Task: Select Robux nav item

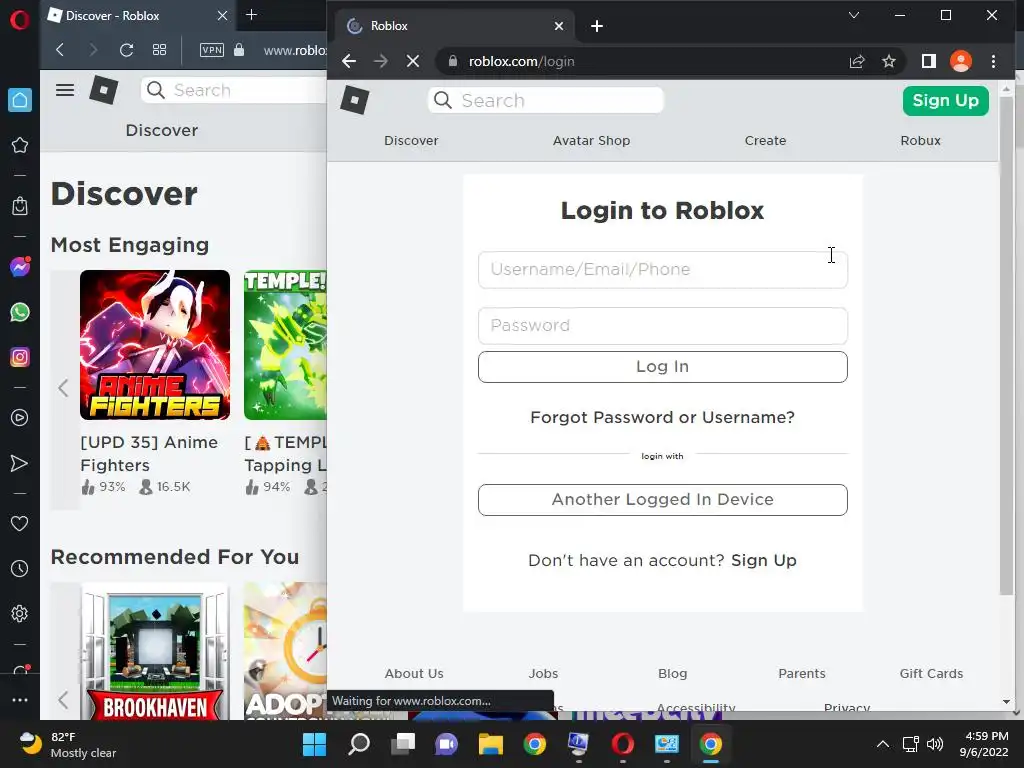Action: coord(921,140)
